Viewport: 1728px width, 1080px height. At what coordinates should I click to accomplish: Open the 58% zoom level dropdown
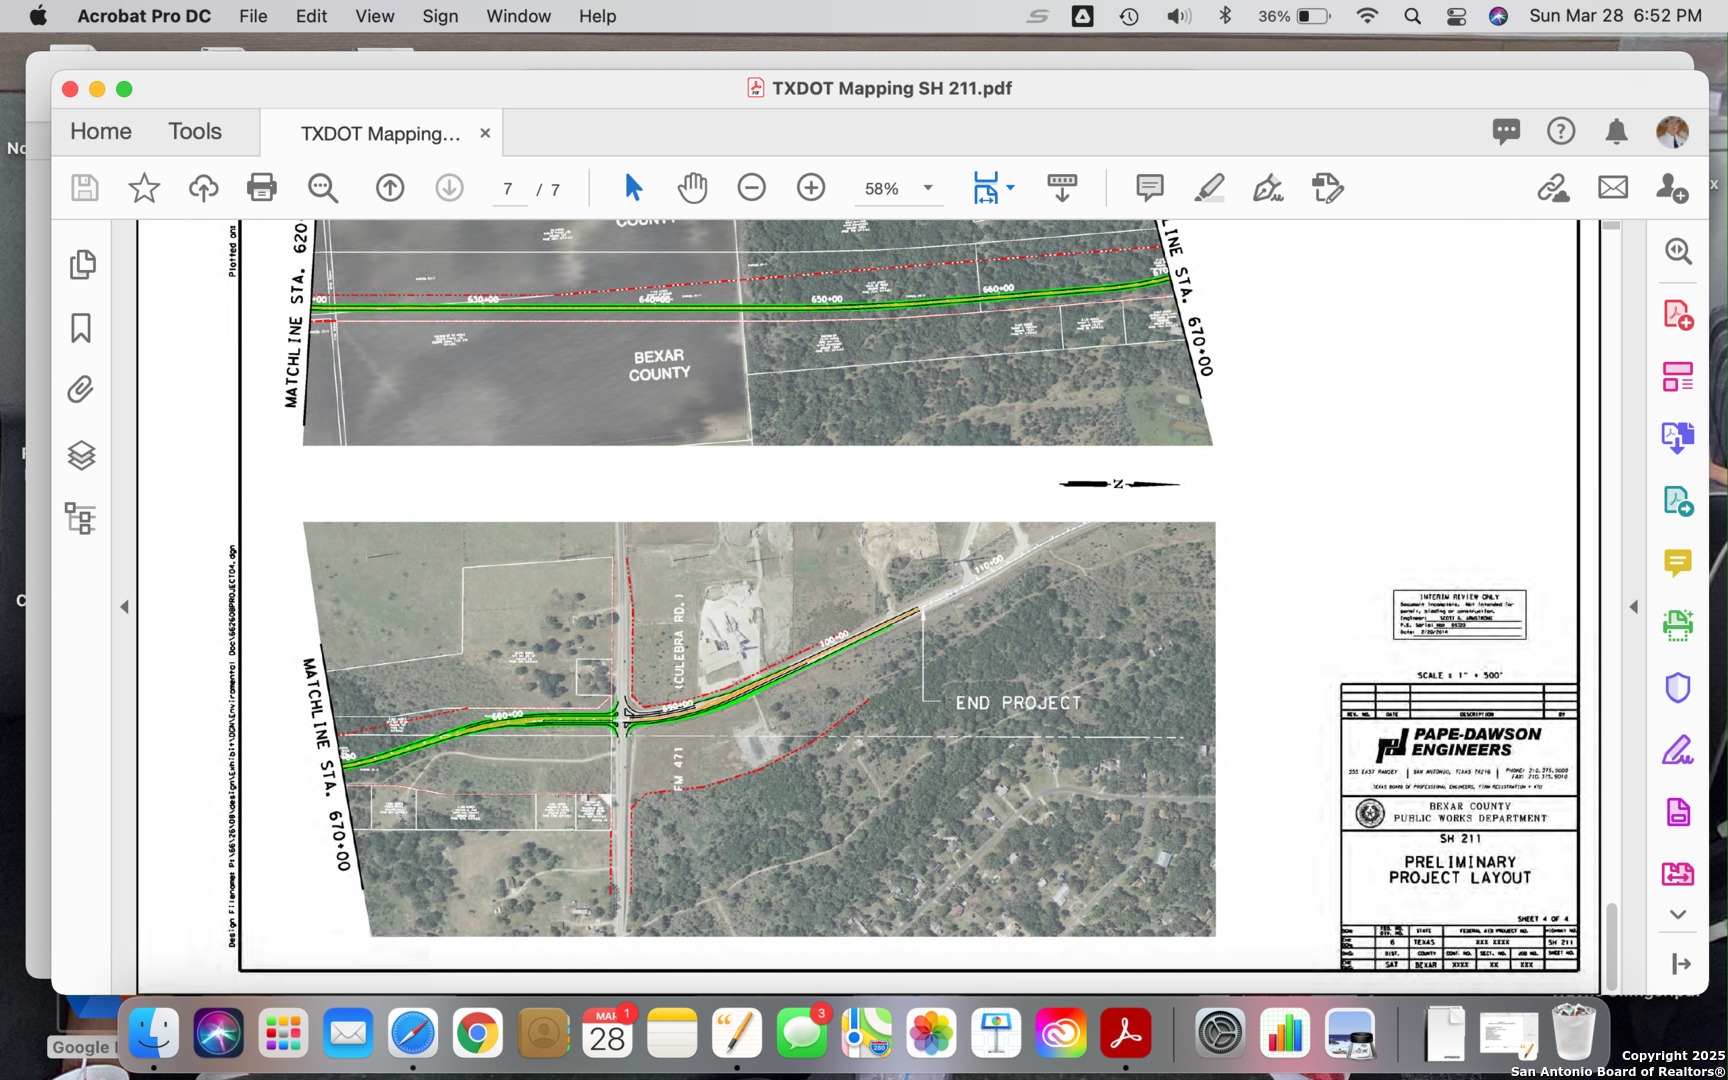tap(928, 188)
